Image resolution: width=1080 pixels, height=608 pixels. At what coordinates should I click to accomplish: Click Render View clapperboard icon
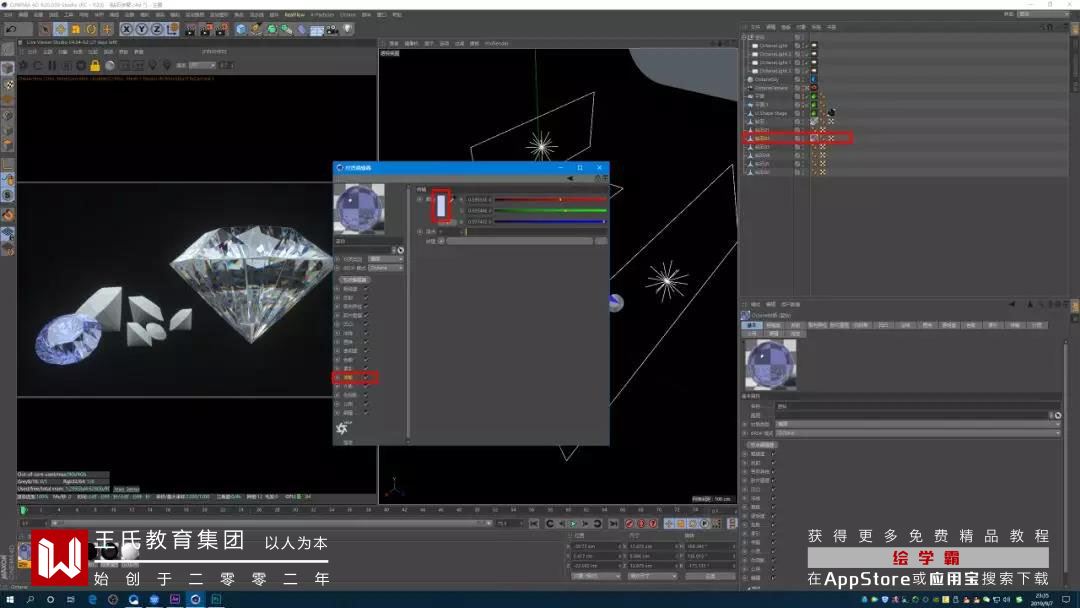190,29
